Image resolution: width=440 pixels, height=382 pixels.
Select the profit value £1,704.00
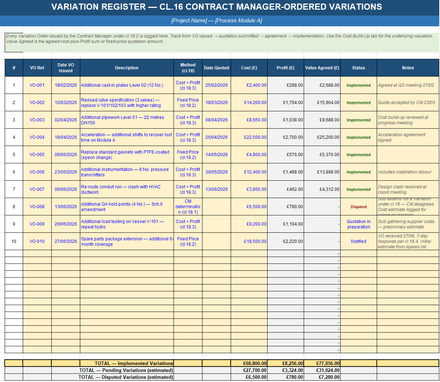[286, 103]
